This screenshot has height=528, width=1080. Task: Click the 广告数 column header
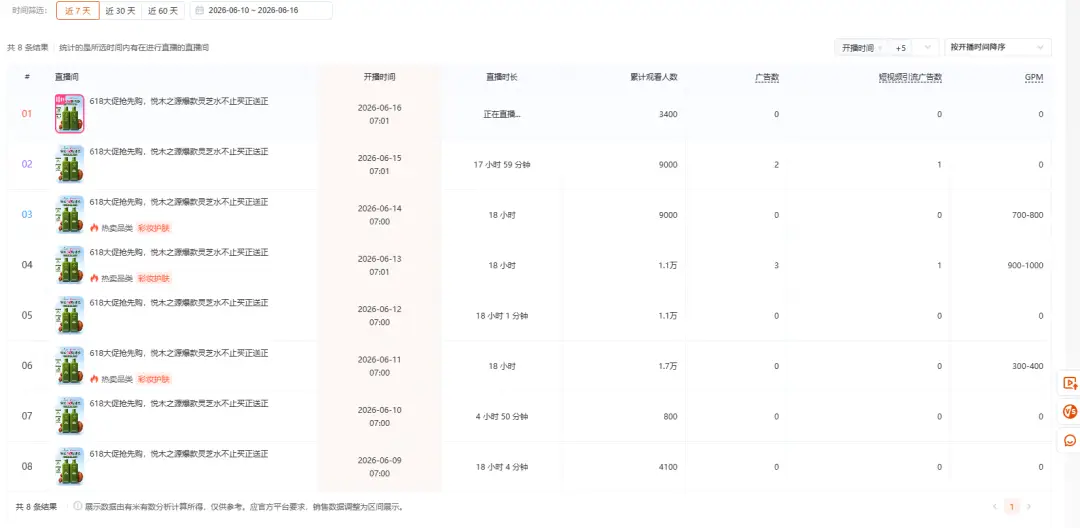pyautogui.click(x=767, y=77)
